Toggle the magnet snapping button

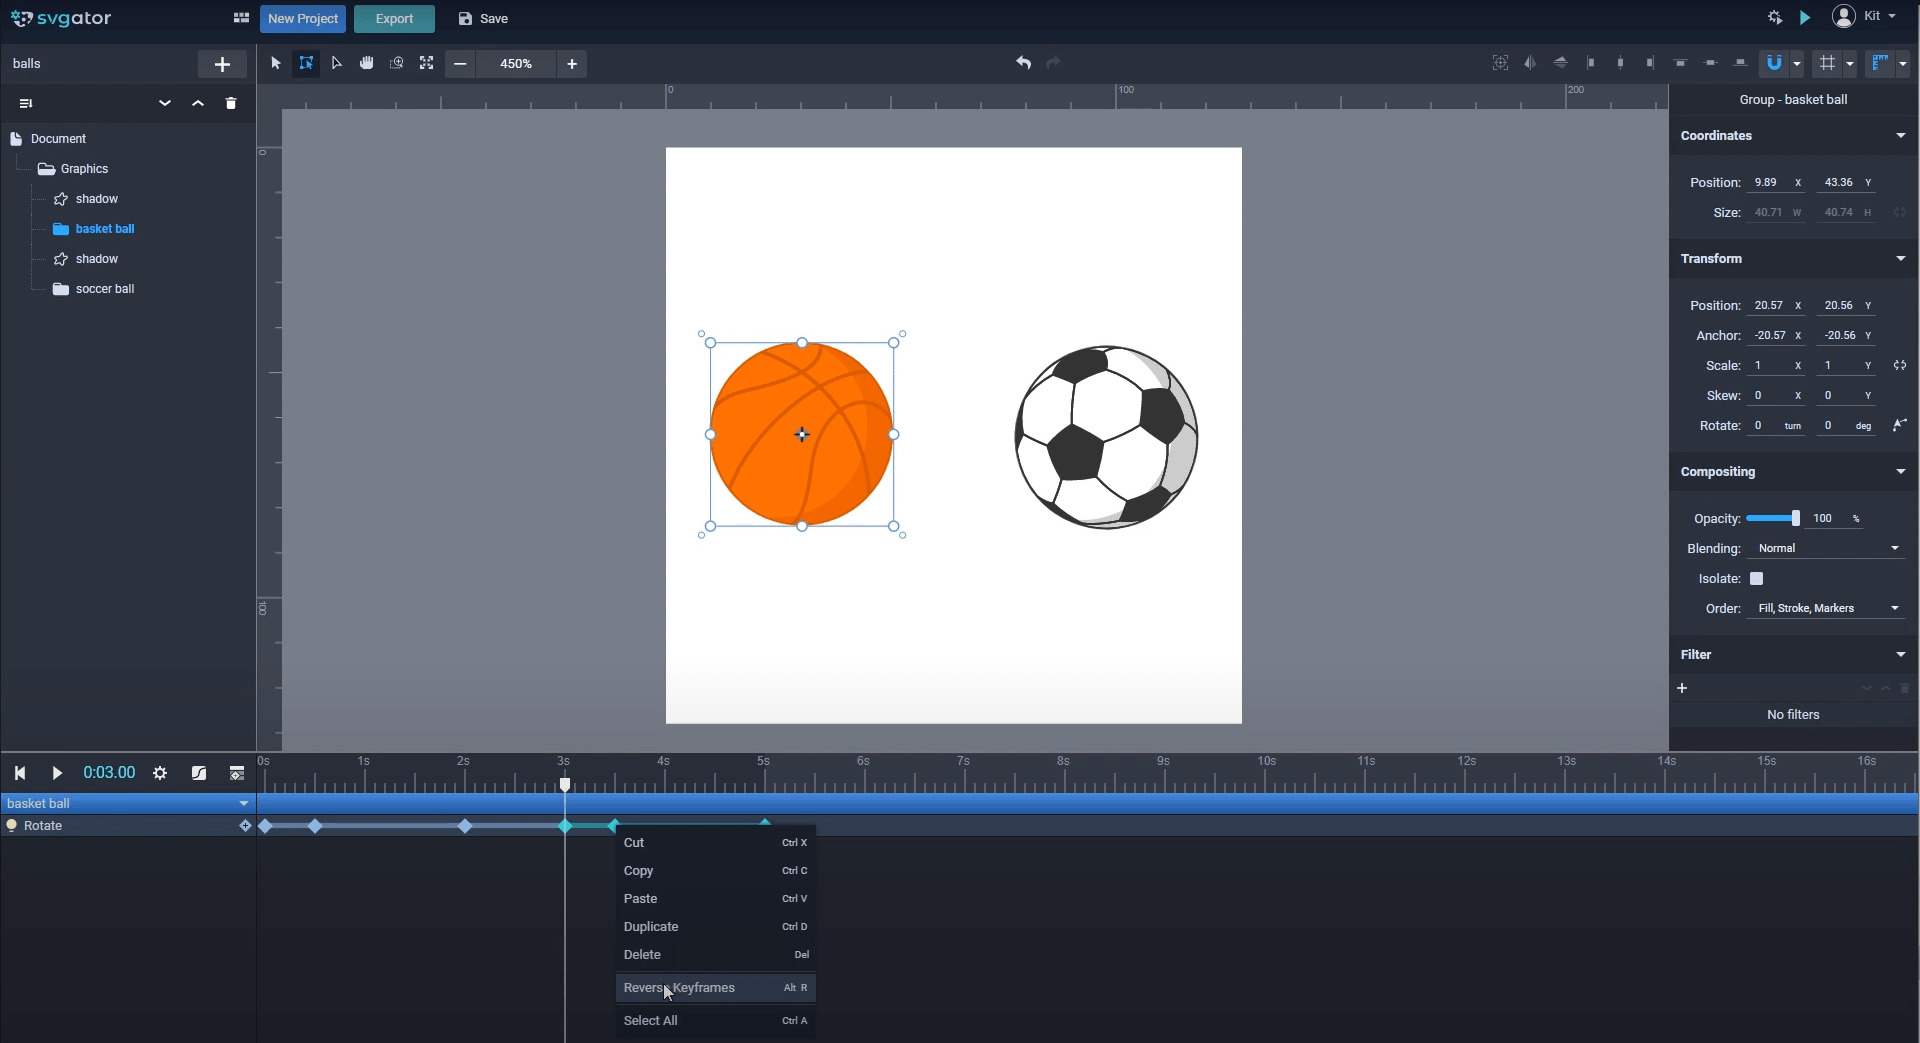[x=1774, y=63]
